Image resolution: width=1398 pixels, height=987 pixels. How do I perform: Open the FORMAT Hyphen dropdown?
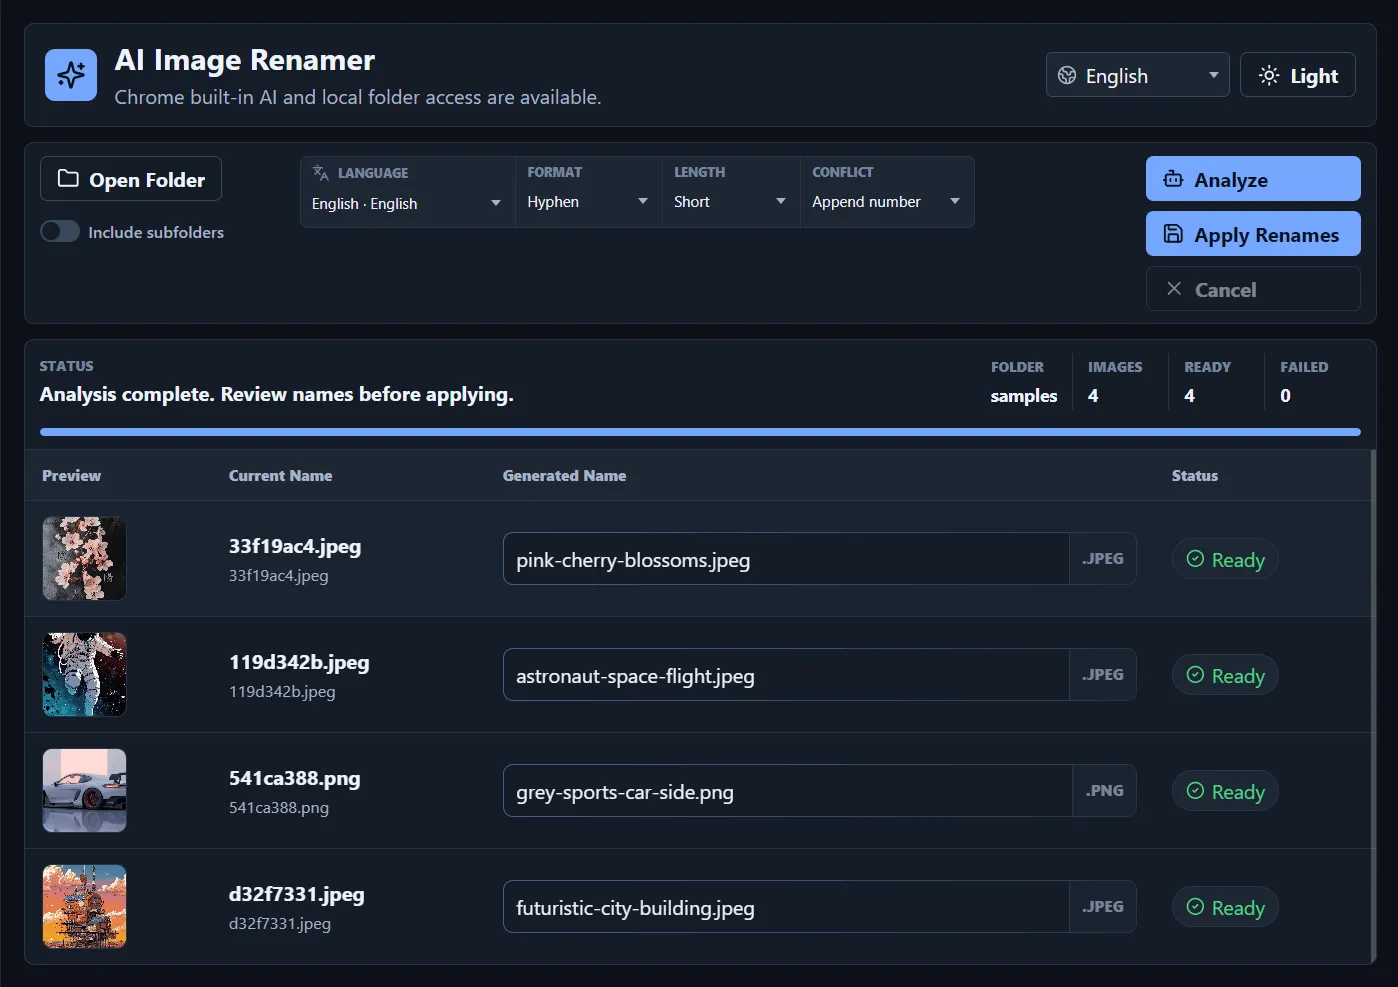point(588,202)
